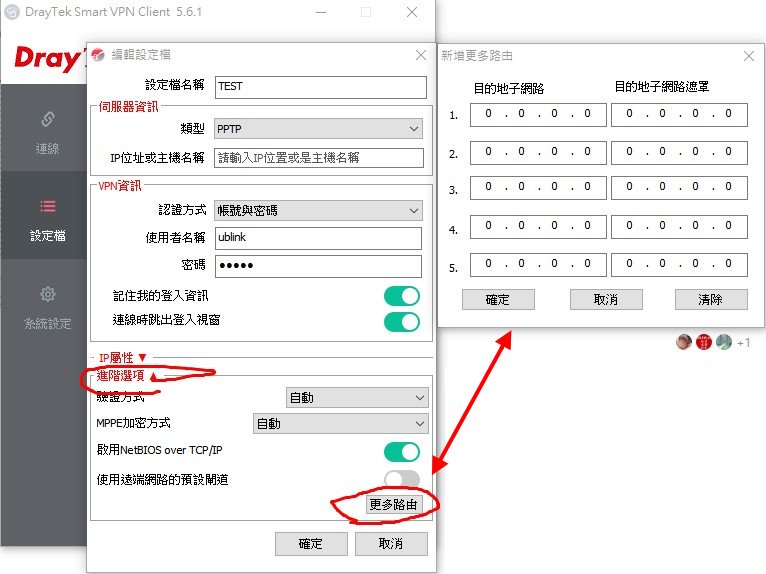
Task: Click the DrayTek Smart VPN Client title bar icon
Action: click(13, 12)
